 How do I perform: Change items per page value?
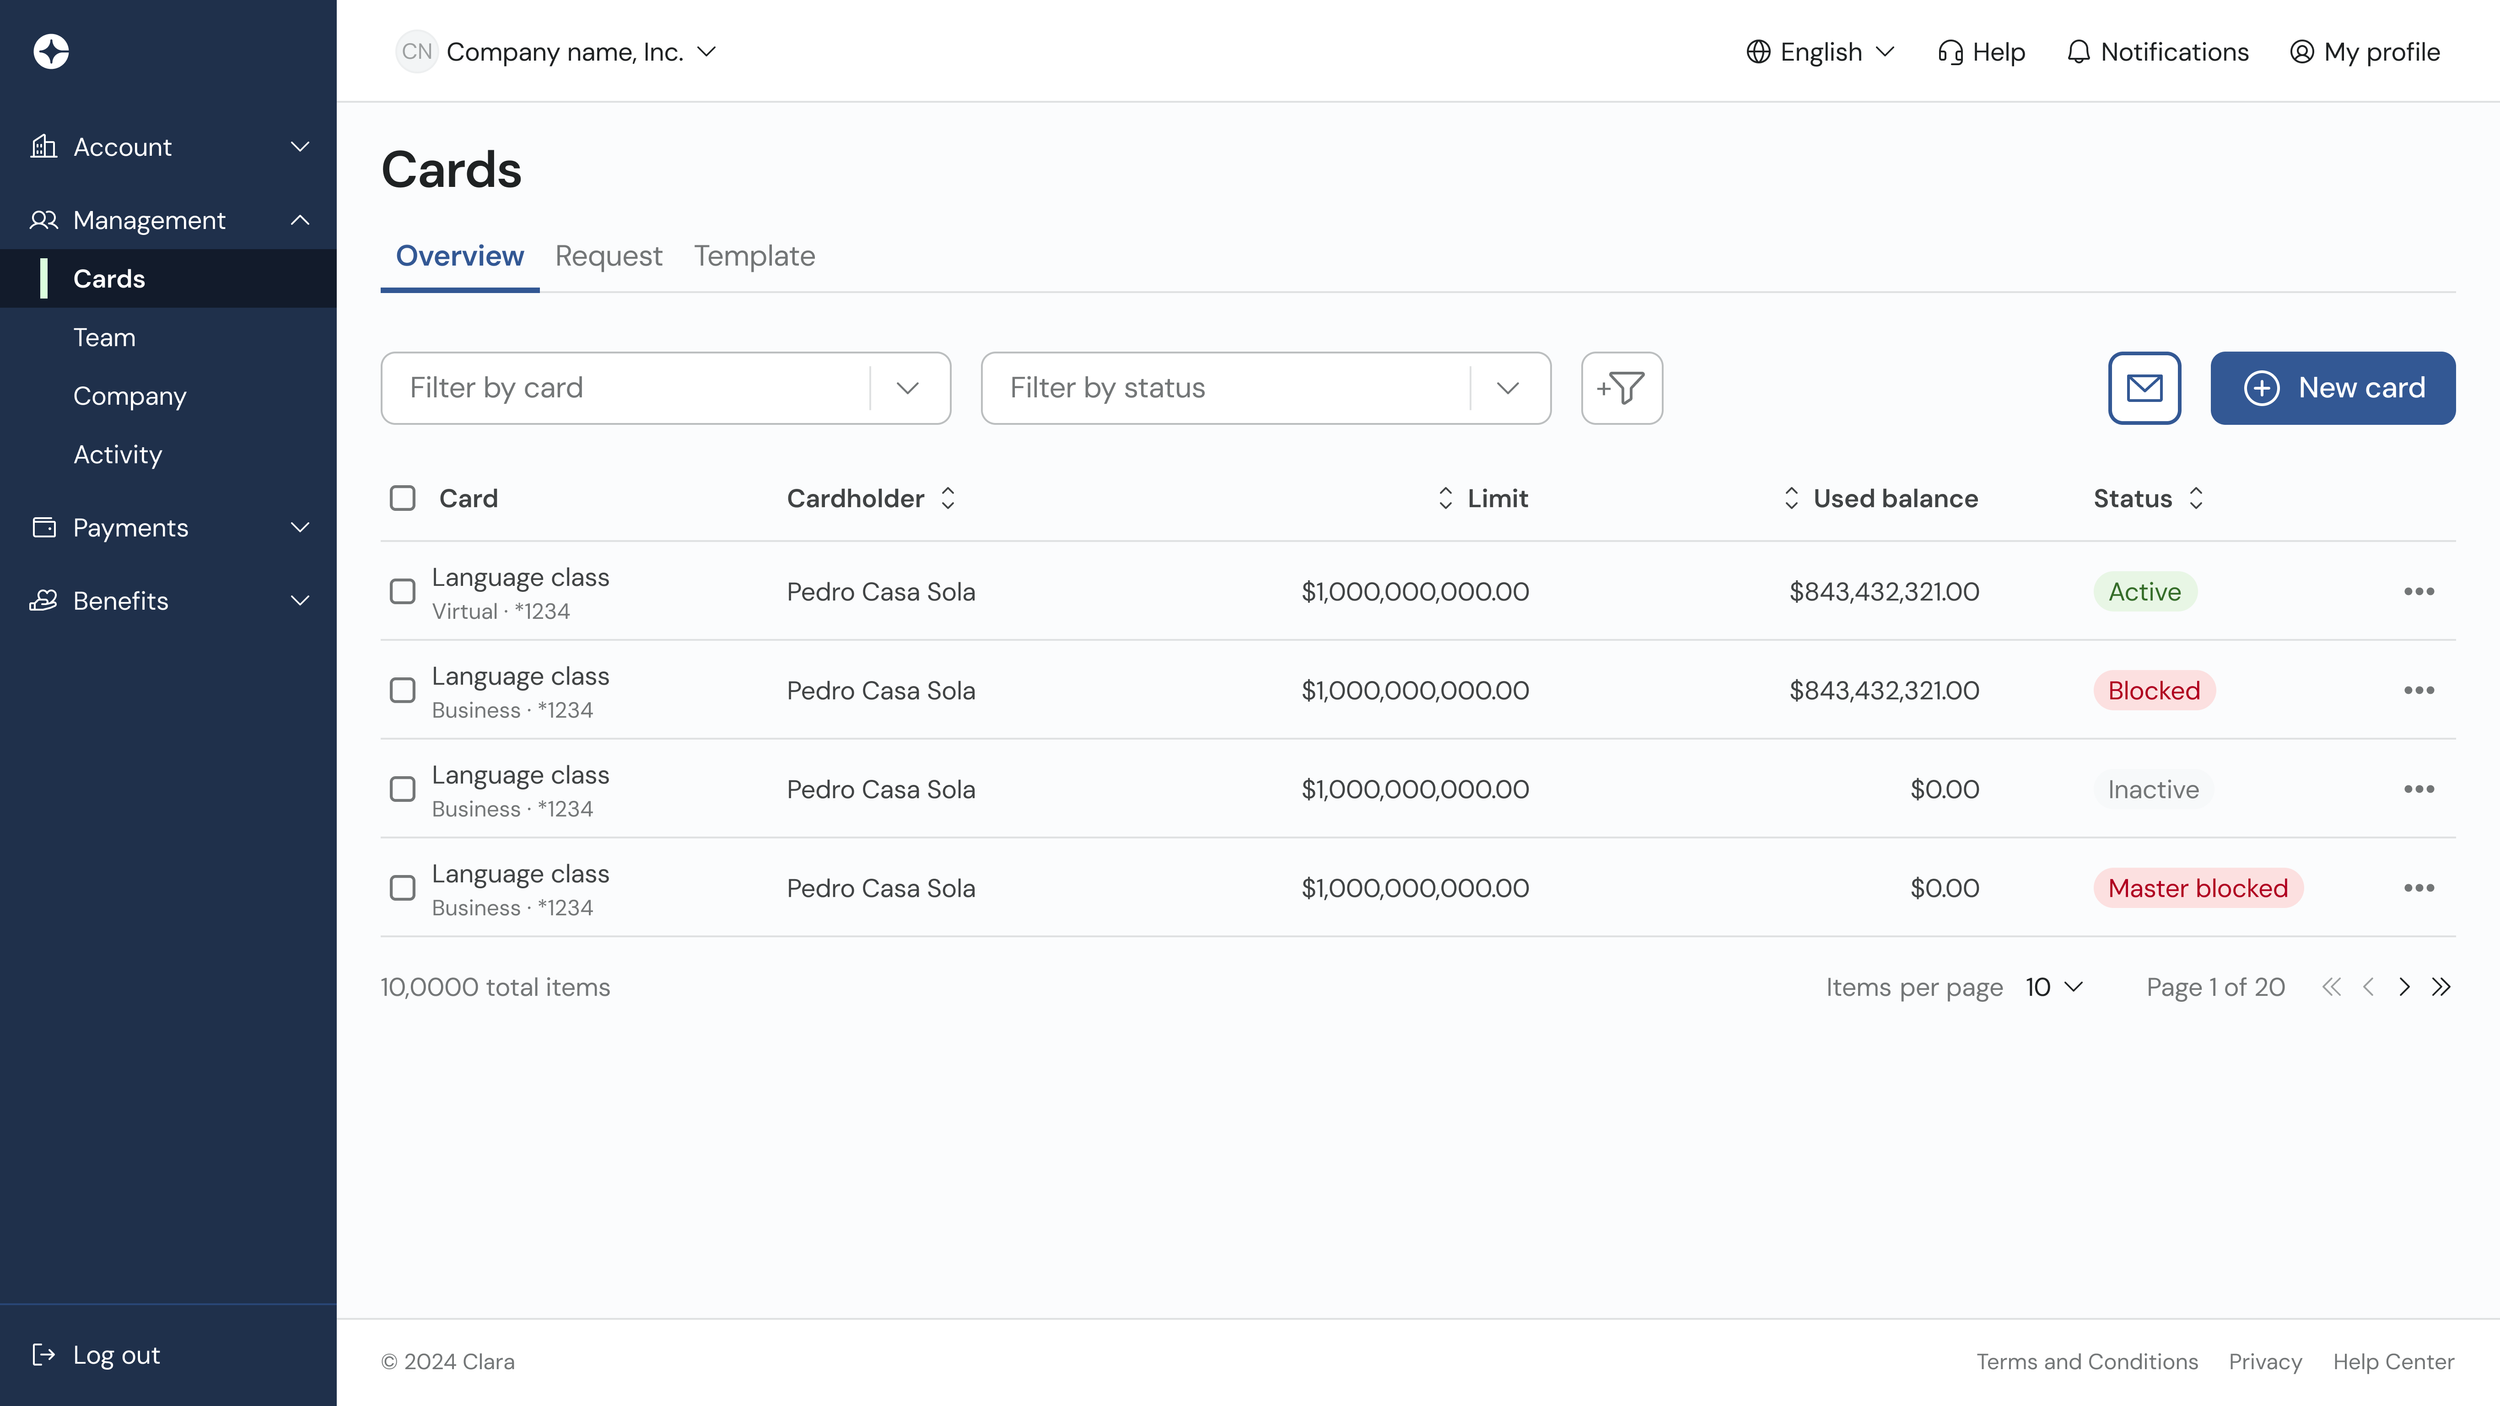(2053, 987)
